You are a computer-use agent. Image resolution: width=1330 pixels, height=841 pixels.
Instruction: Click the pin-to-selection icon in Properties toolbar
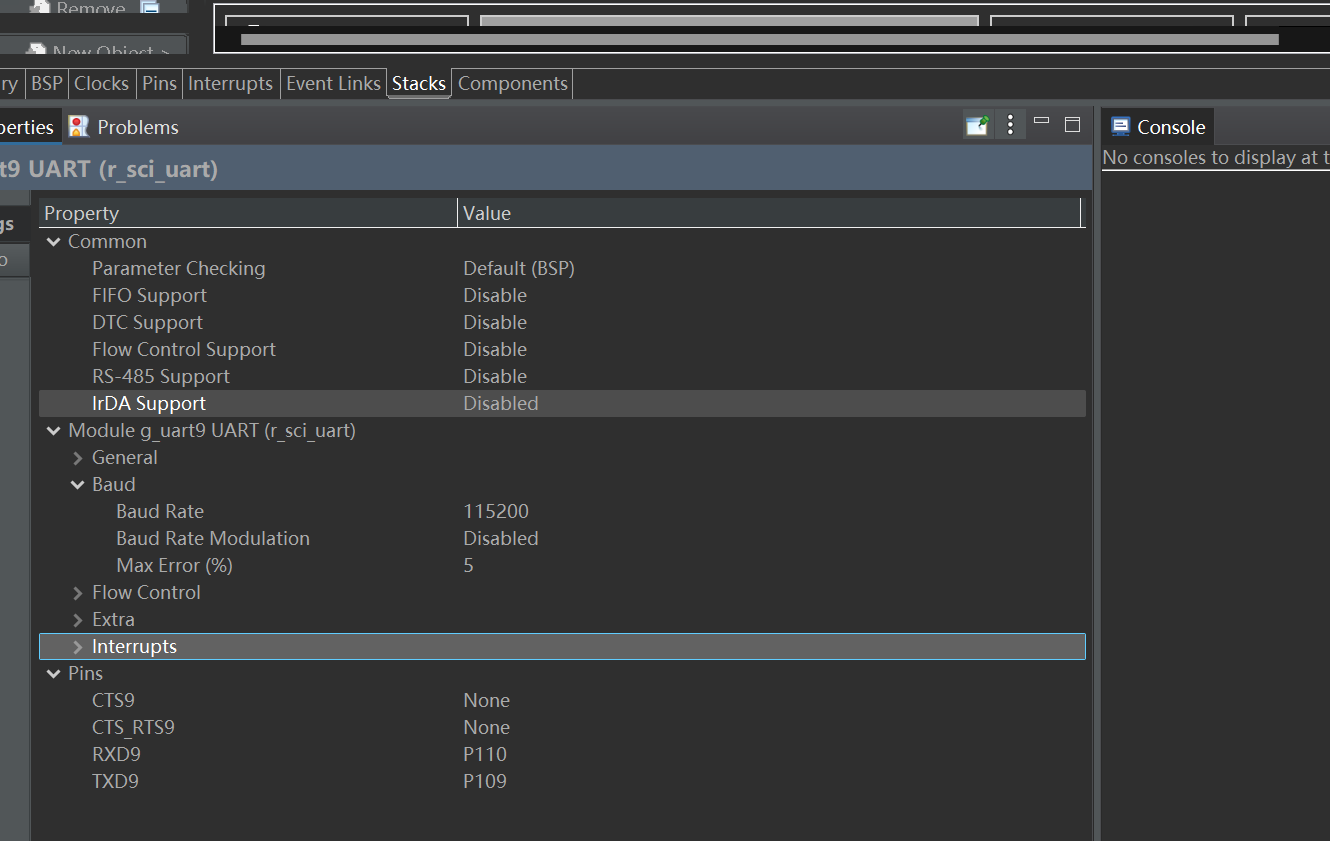977,125
